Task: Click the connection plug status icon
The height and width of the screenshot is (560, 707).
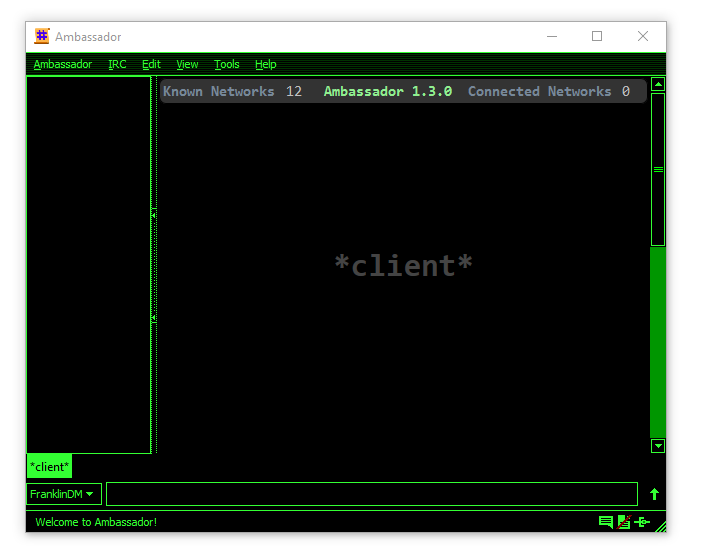Action: tap(642, 522)
